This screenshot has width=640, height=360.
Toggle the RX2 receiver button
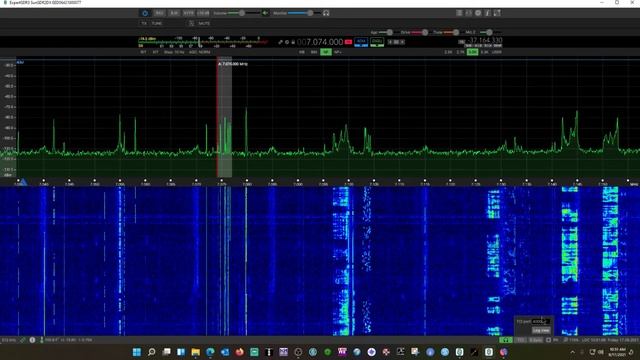160,13
